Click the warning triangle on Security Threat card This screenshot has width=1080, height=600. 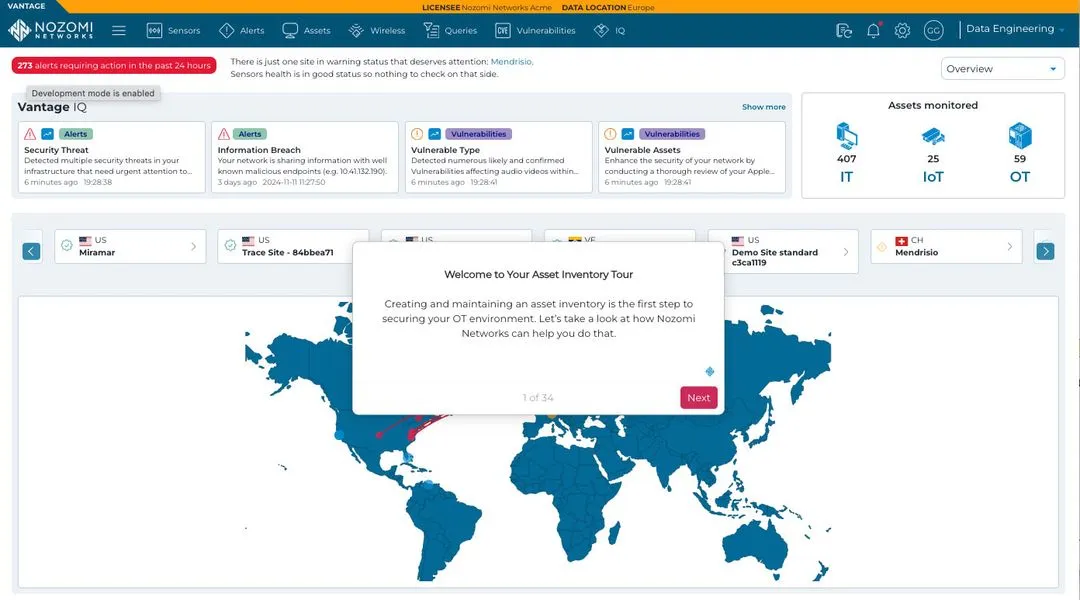pyautogui.click(x=30, y=134)
